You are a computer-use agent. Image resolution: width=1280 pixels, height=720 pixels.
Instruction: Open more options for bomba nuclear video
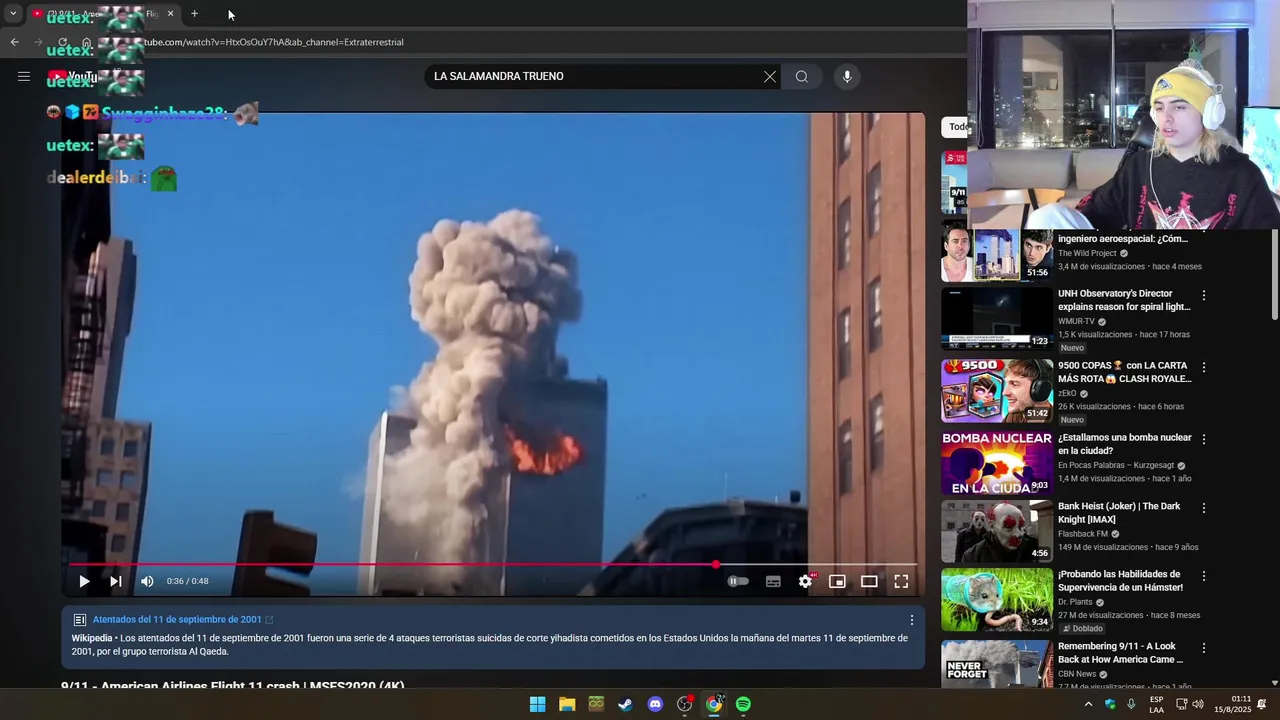tap(1204, 439)
